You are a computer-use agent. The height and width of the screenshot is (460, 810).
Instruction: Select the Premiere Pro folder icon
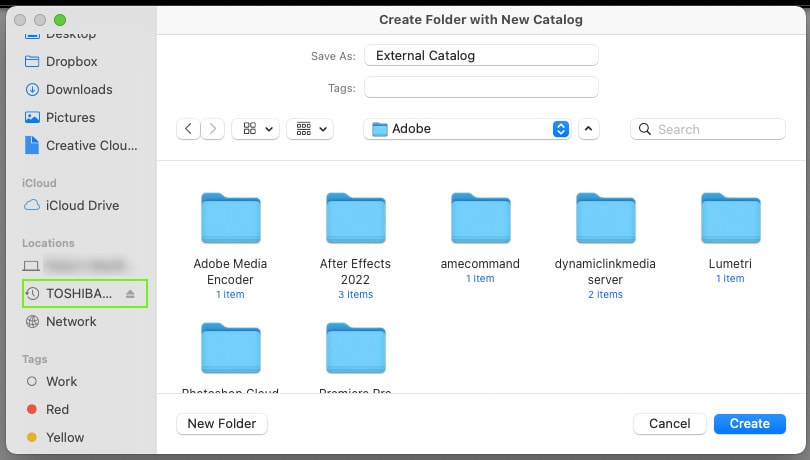pyautogui.click(x=355, y=348)
